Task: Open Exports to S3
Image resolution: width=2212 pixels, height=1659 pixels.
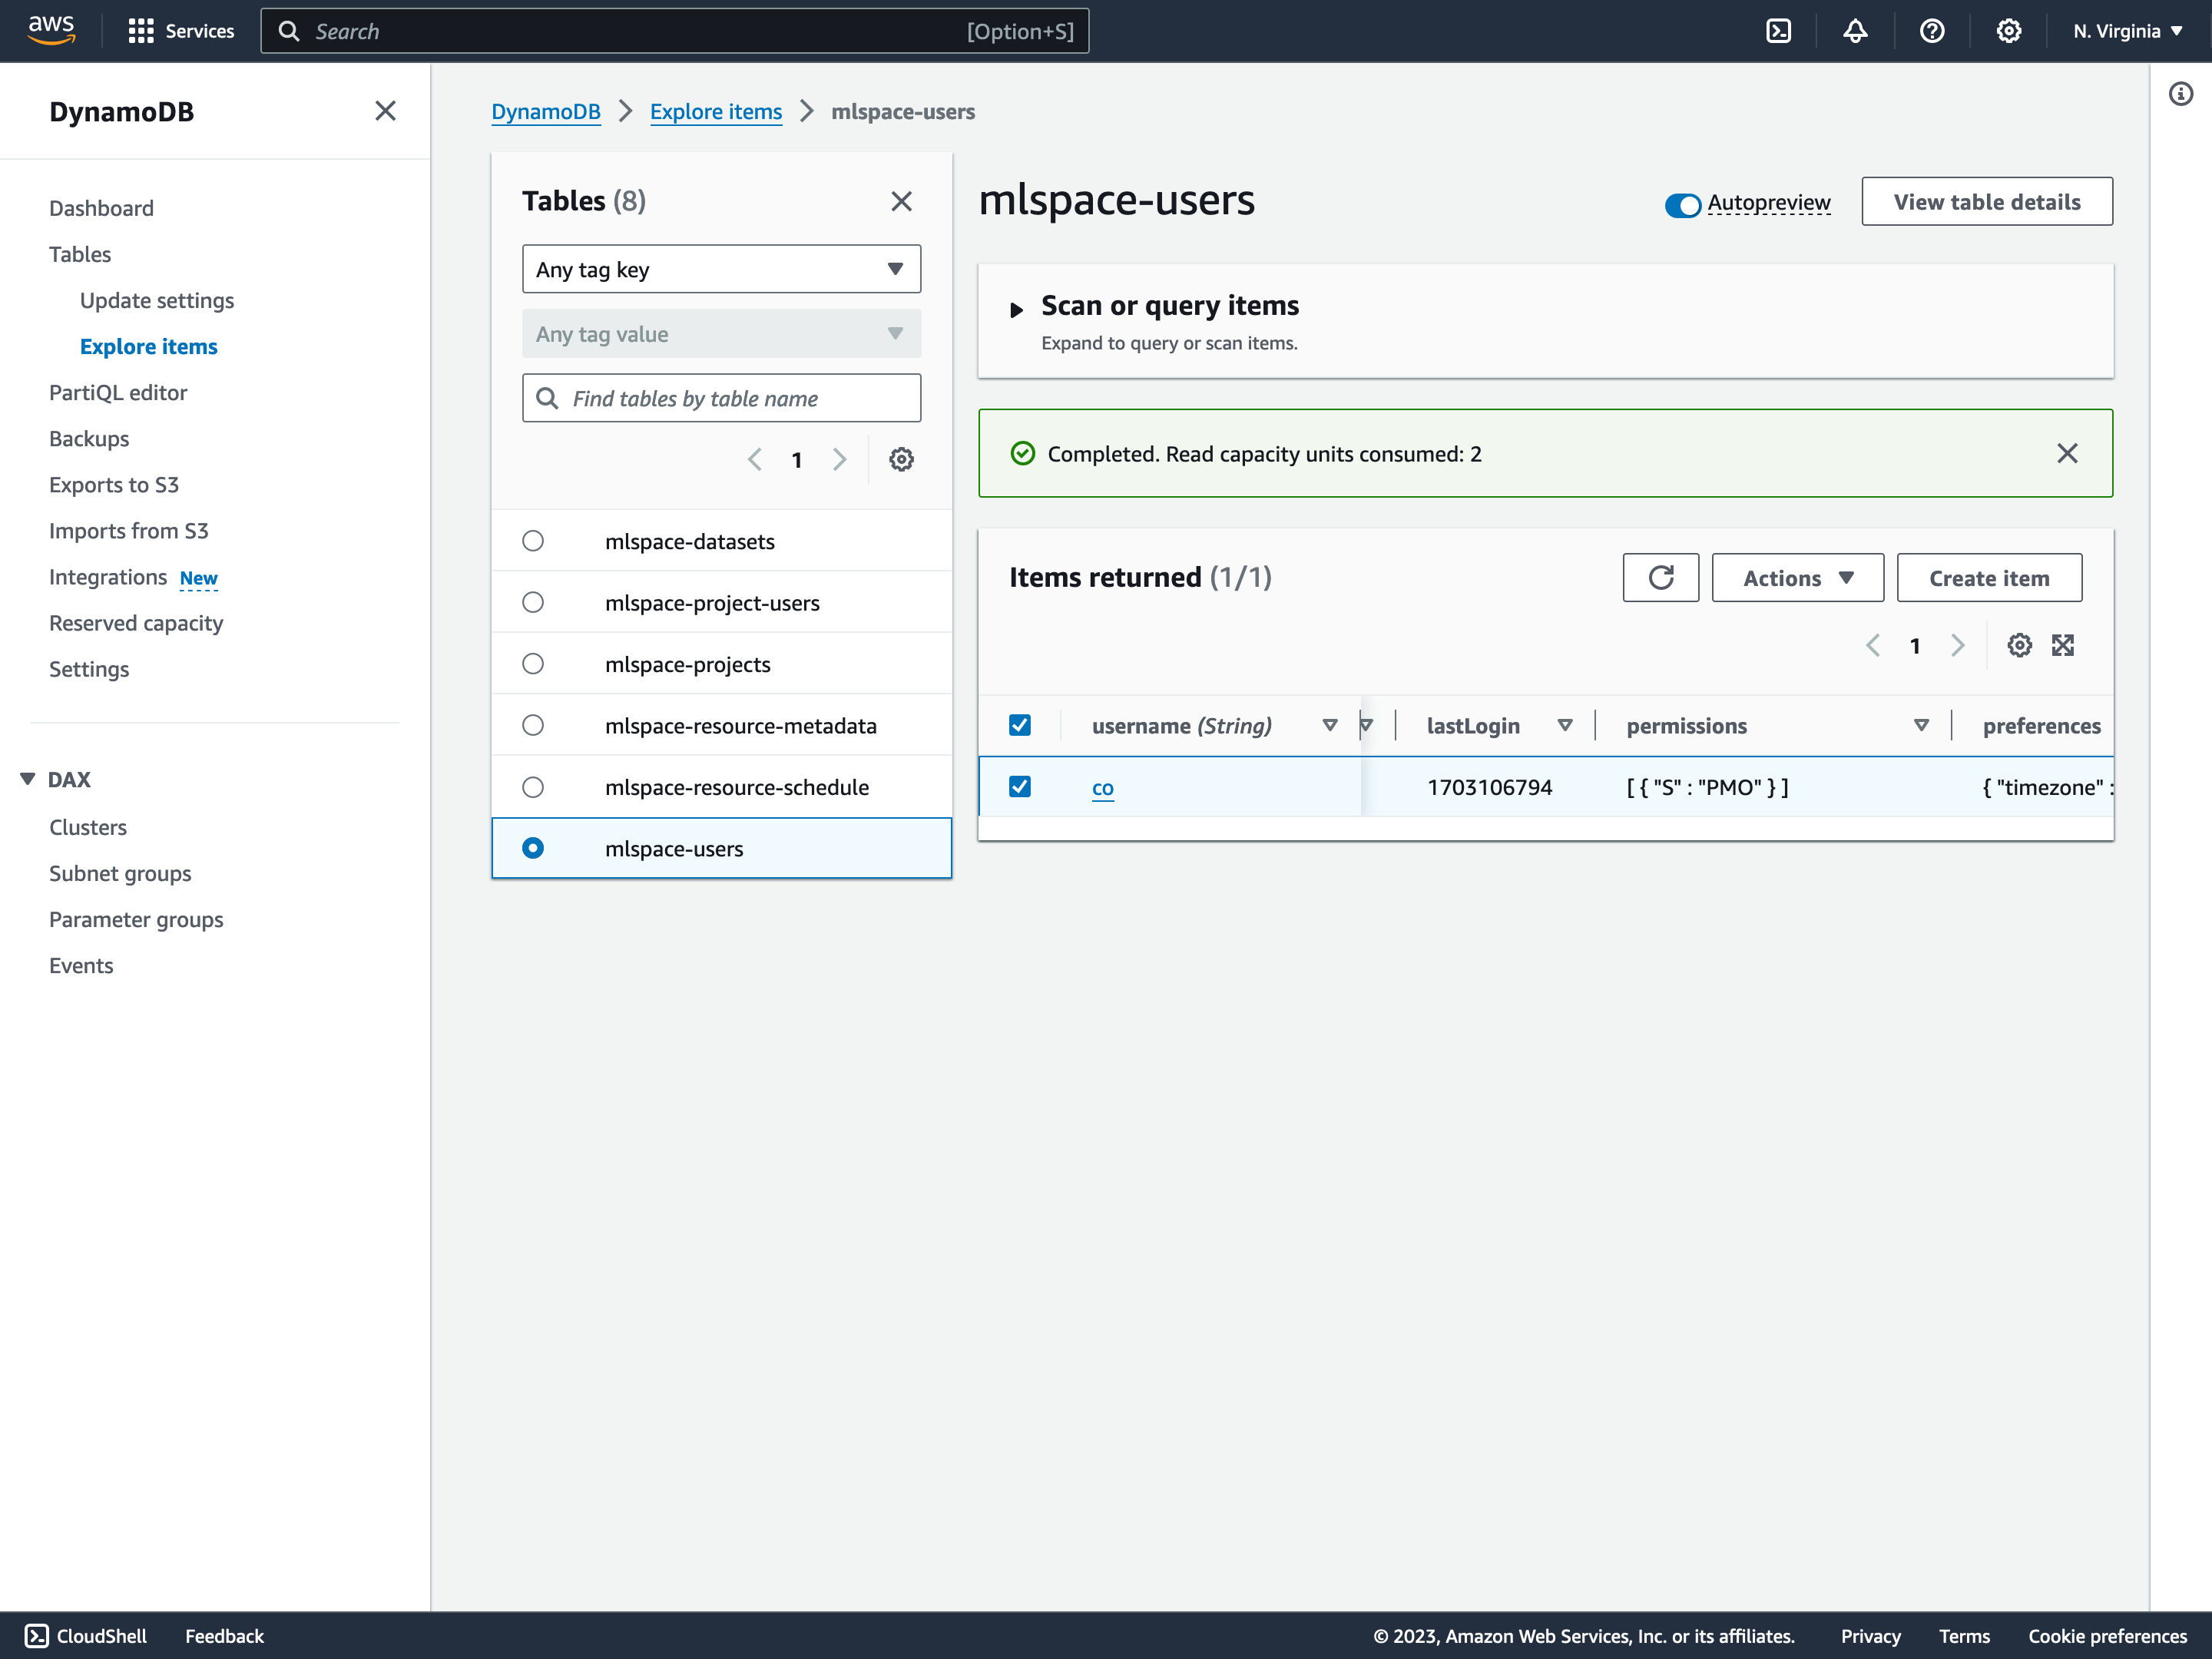Action: (114, 484)
